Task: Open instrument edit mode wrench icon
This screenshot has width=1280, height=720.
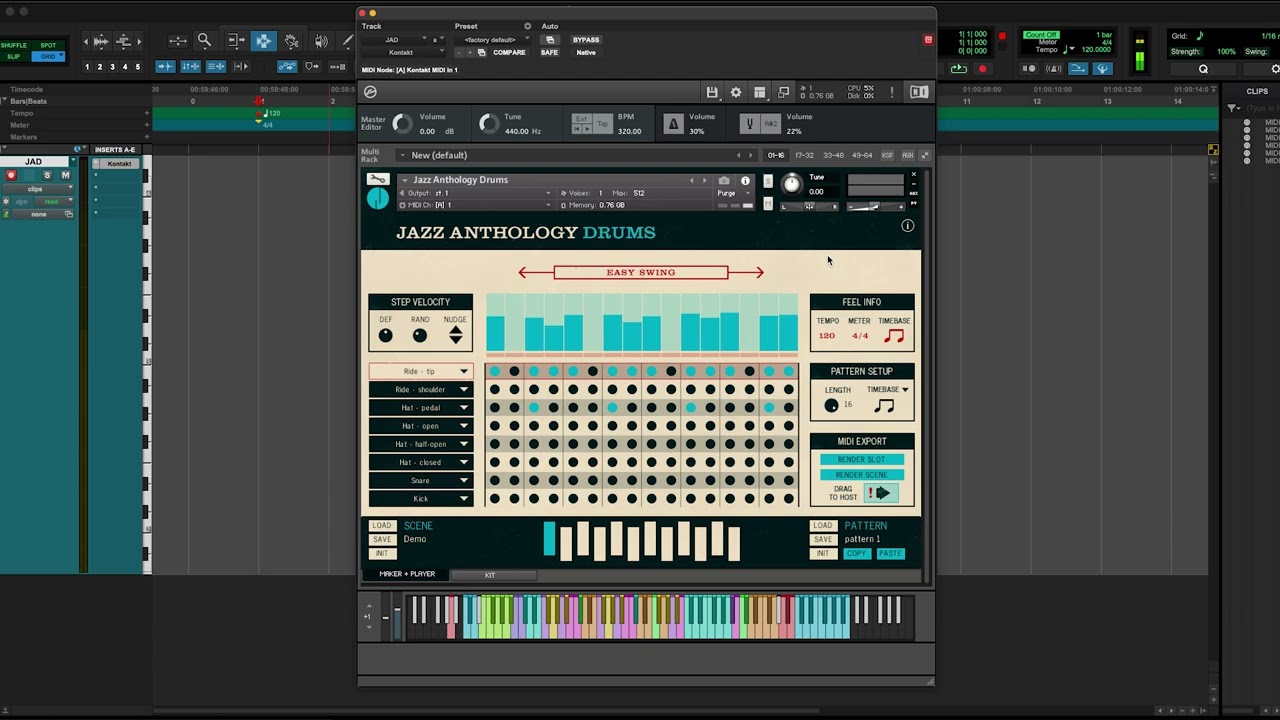Action: click(x=378, y=179)
